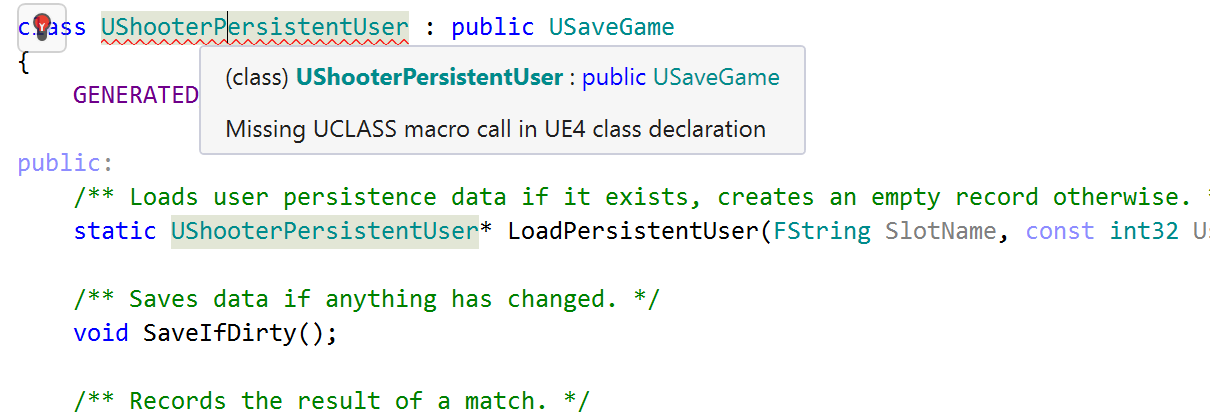1210x414 pixels.
Task: Click the static keyword
Action: click(115, 231)
